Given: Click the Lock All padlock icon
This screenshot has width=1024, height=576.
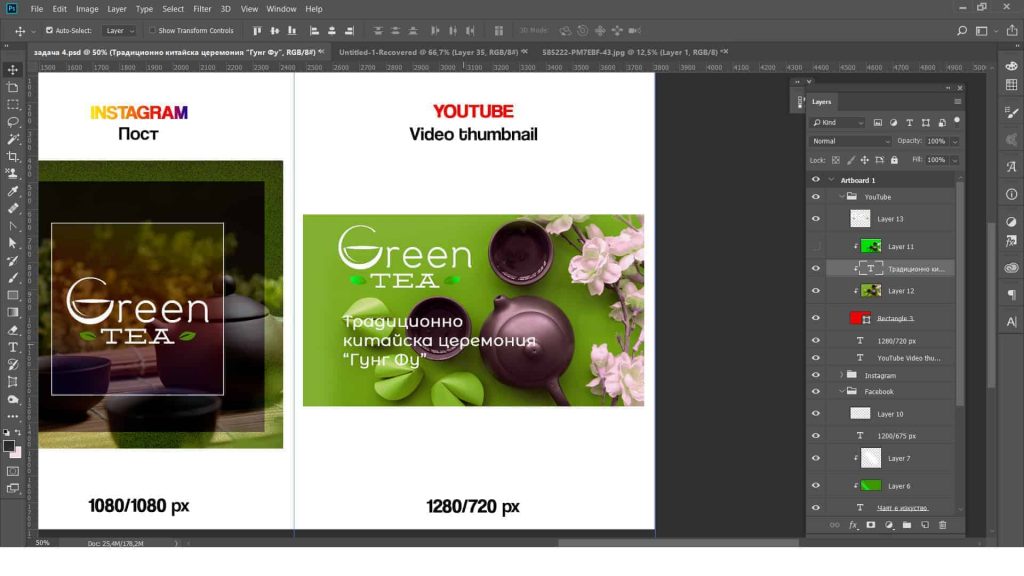Looking at the screenshot, I should pyautogui.click(x=894, y=160).
